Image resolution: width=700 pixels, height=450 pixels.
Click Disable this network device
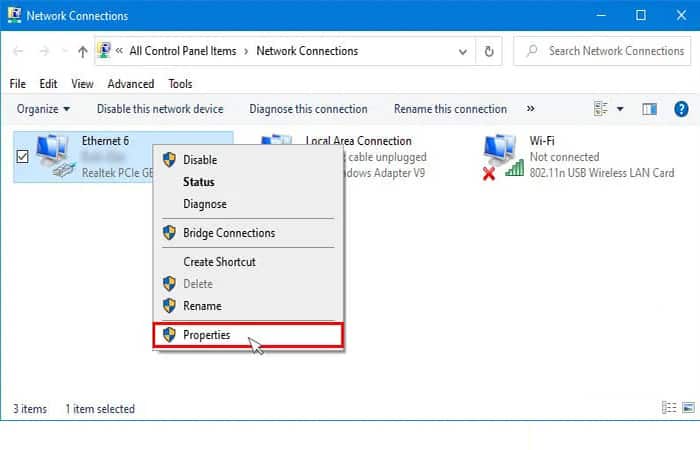pos(160,109)
